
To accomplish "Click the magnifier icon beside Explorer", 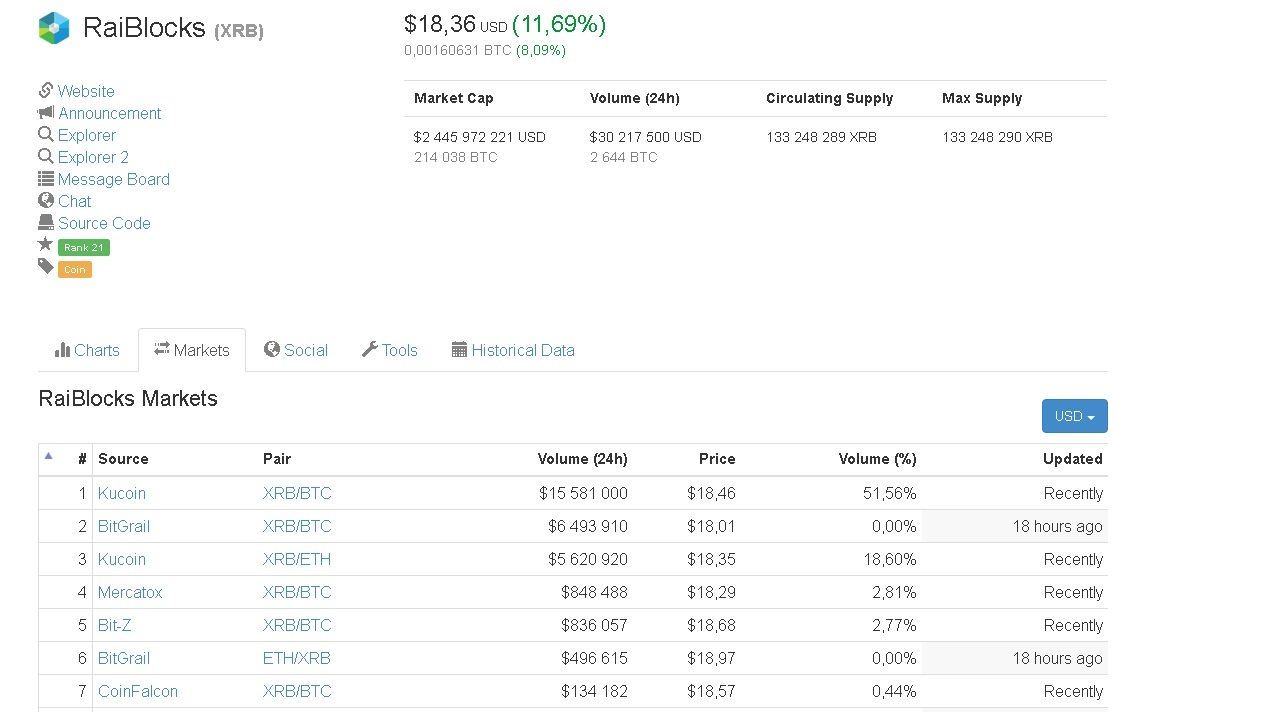I will tap(46, 134).
